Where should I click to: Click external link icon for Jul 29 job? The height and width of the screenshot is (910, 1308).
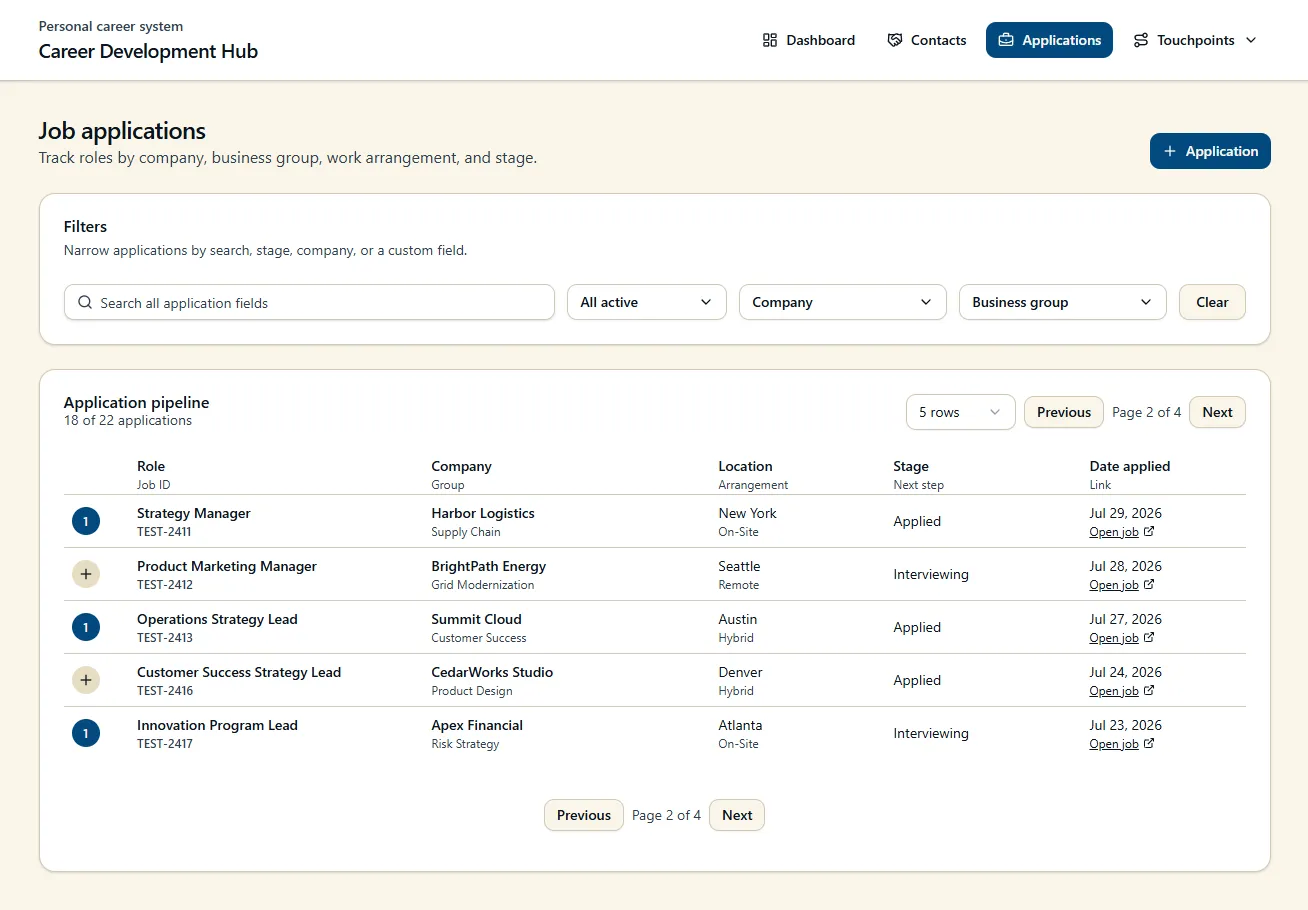coord(1149,531)
